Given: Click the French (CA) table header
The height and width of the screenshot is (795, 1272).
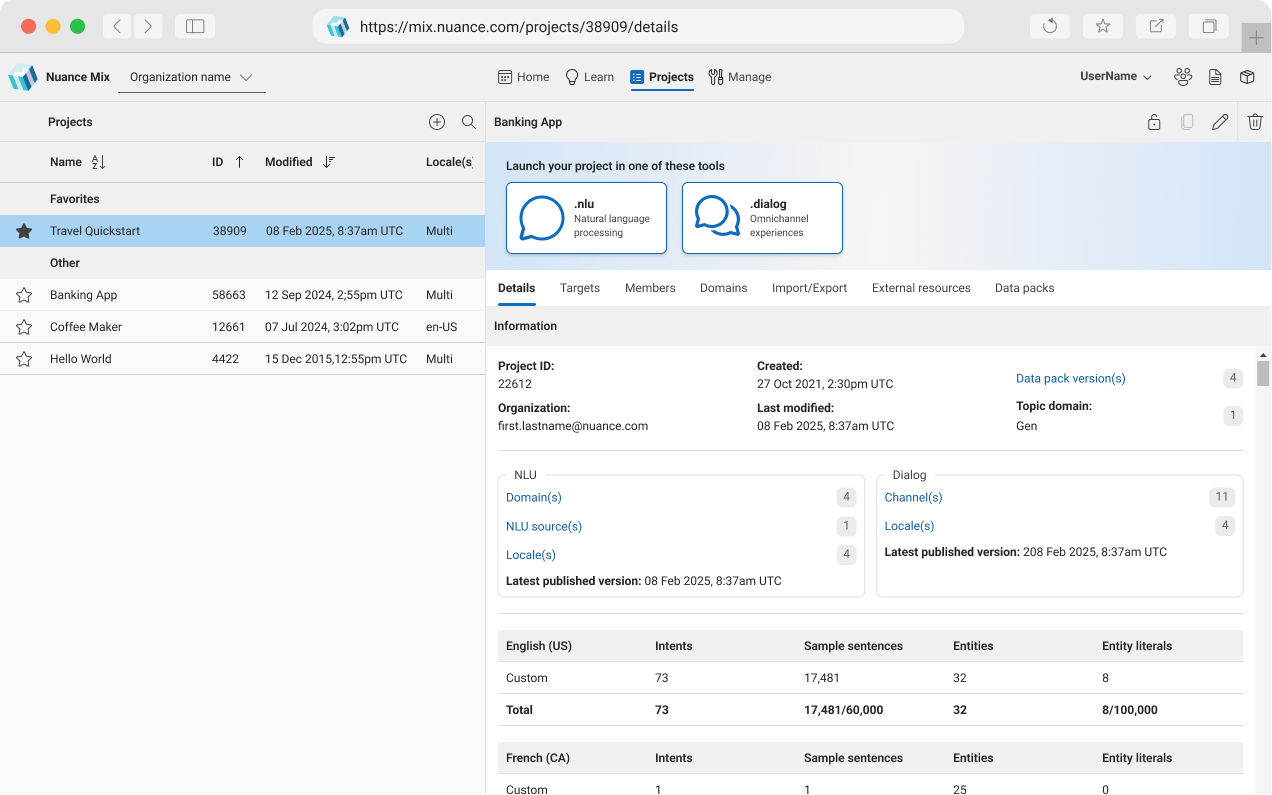Looking at the screenshot, I should click(x=538, y=758).
